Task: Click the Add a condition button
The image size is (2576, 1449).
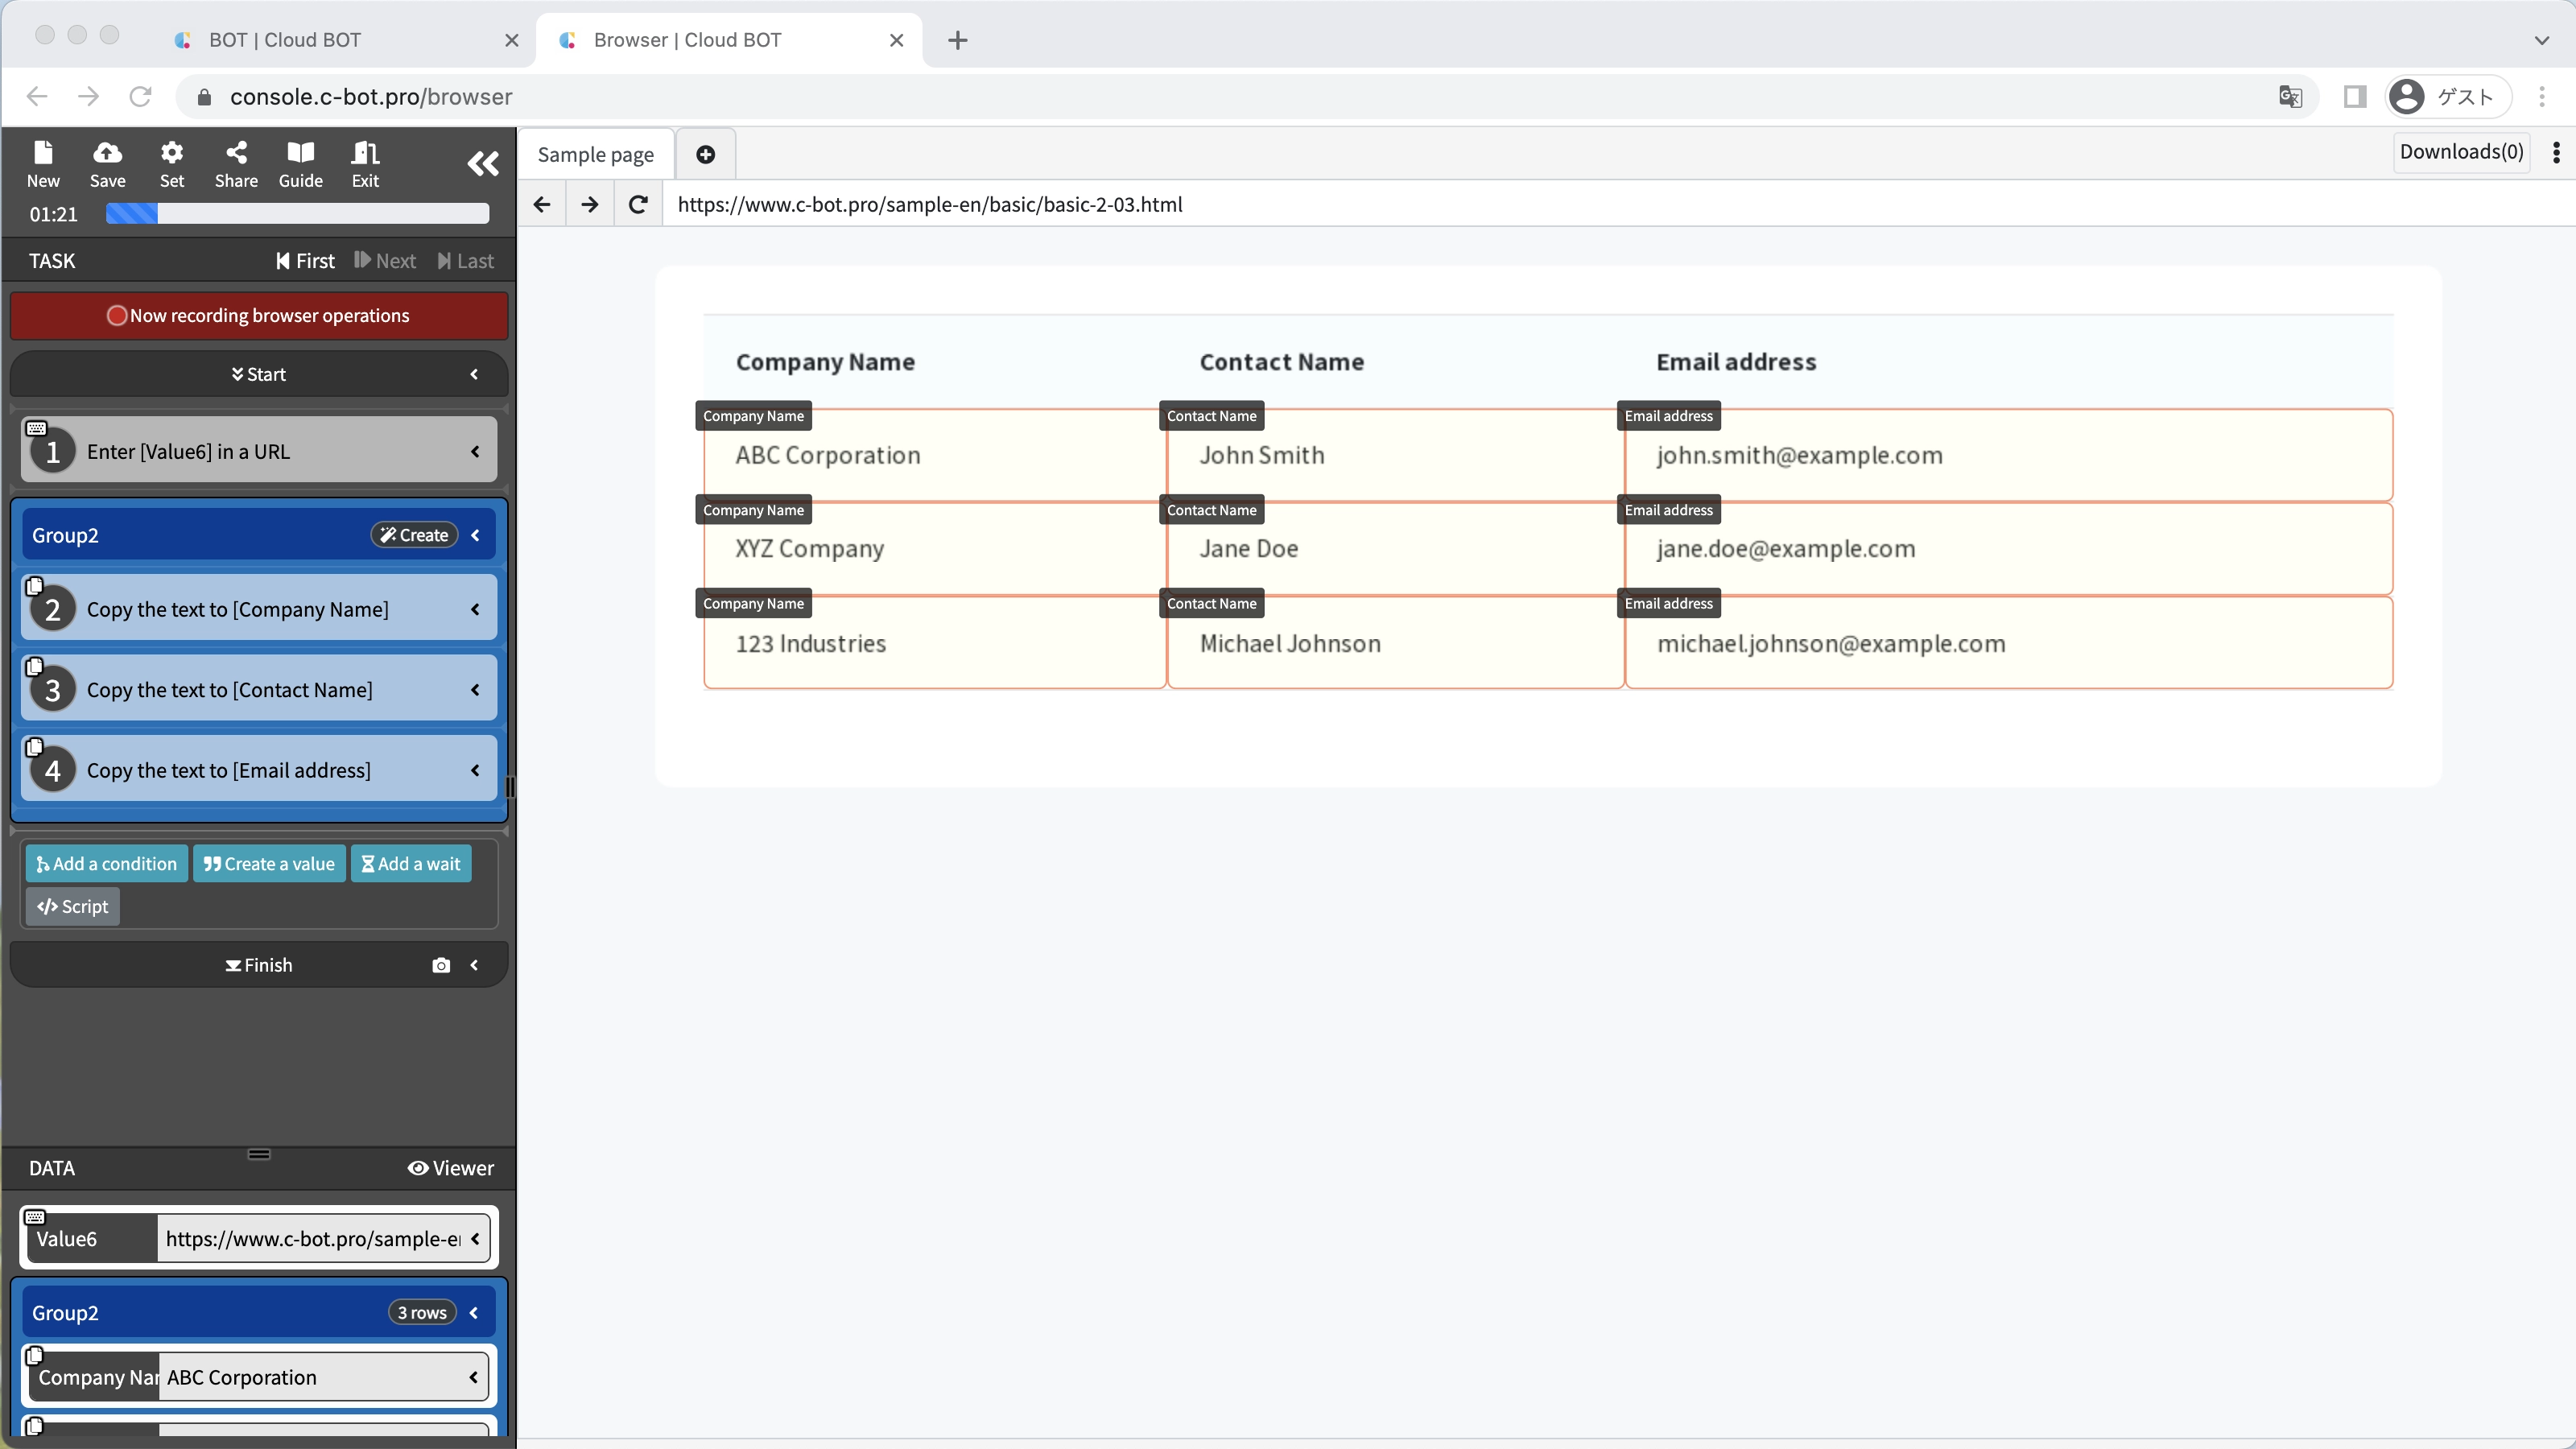Action: tap(106, 863)
